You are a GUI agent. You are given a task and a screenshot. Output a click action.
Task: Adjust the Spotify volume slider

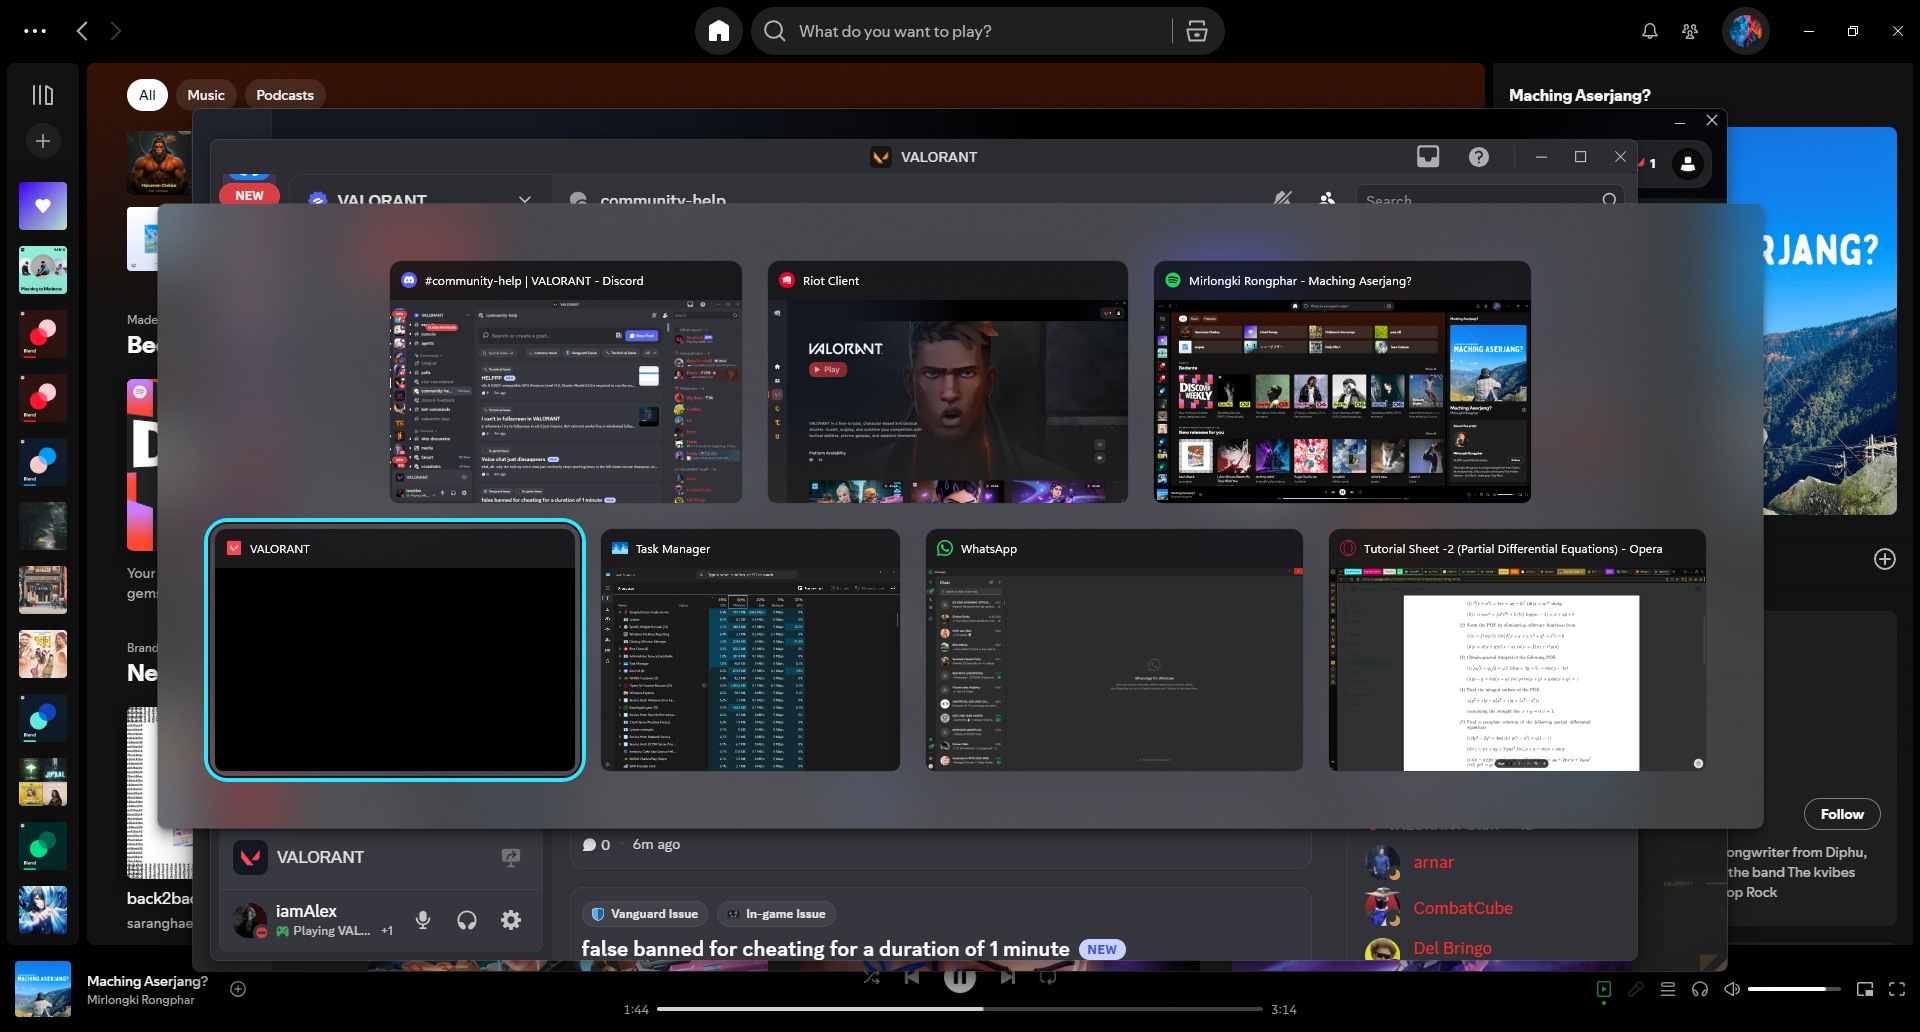(1794, 989)
